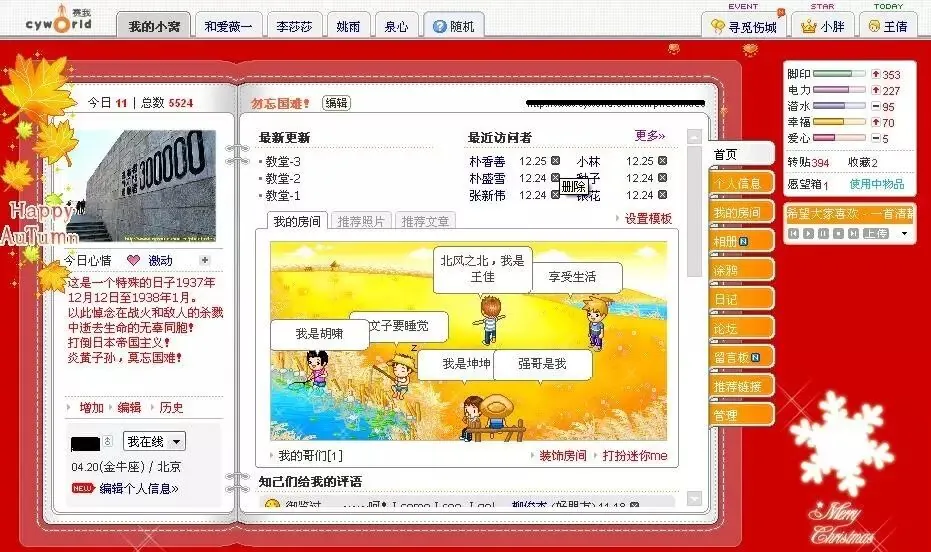Open the 留言板 side tab
The height and width of the screenshot is (552, 931).
coord(741,357)
